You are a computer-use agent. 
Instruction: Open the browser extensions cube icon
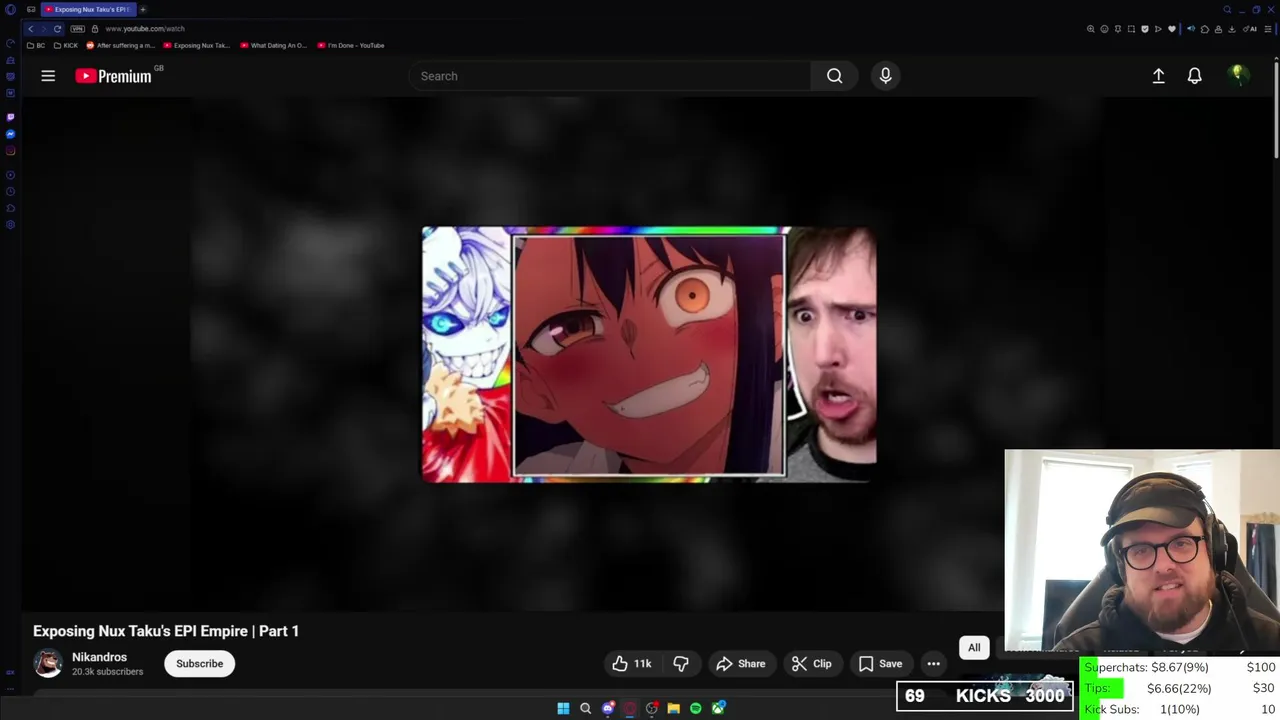point(1205,29)
